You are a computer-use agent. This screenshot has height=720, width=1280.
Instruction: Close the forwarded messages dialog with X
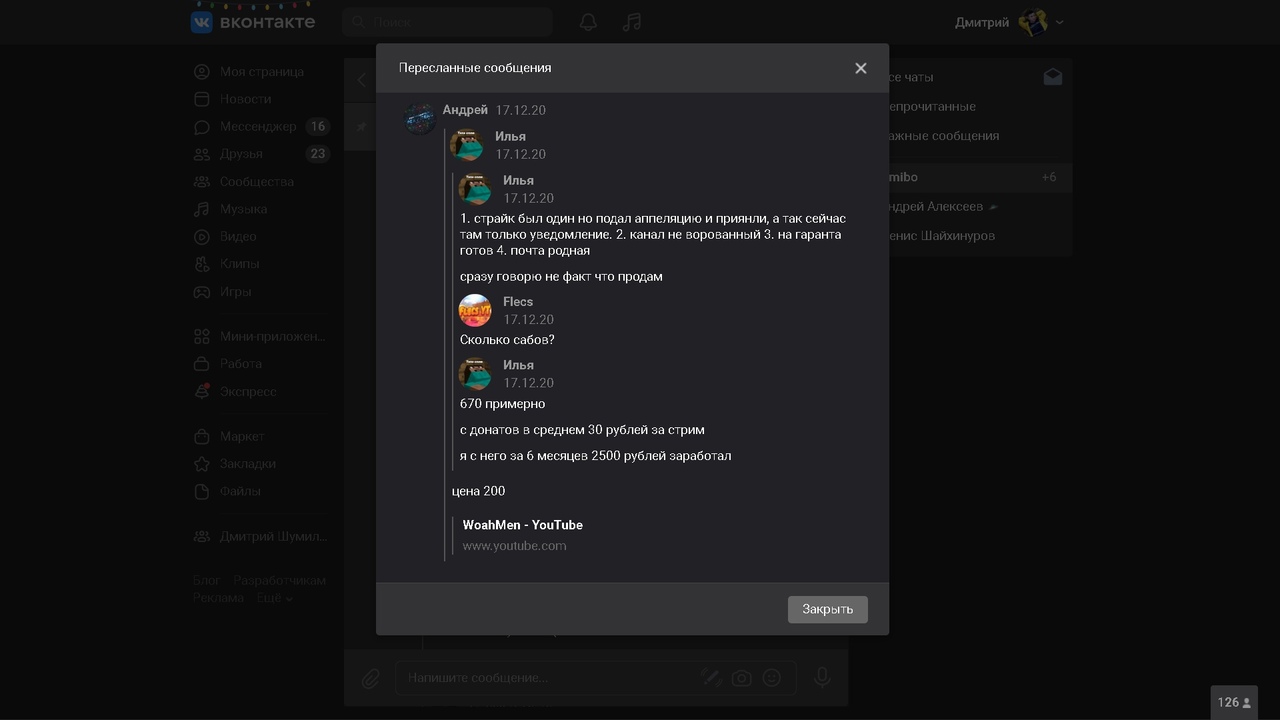coord(860,68)
